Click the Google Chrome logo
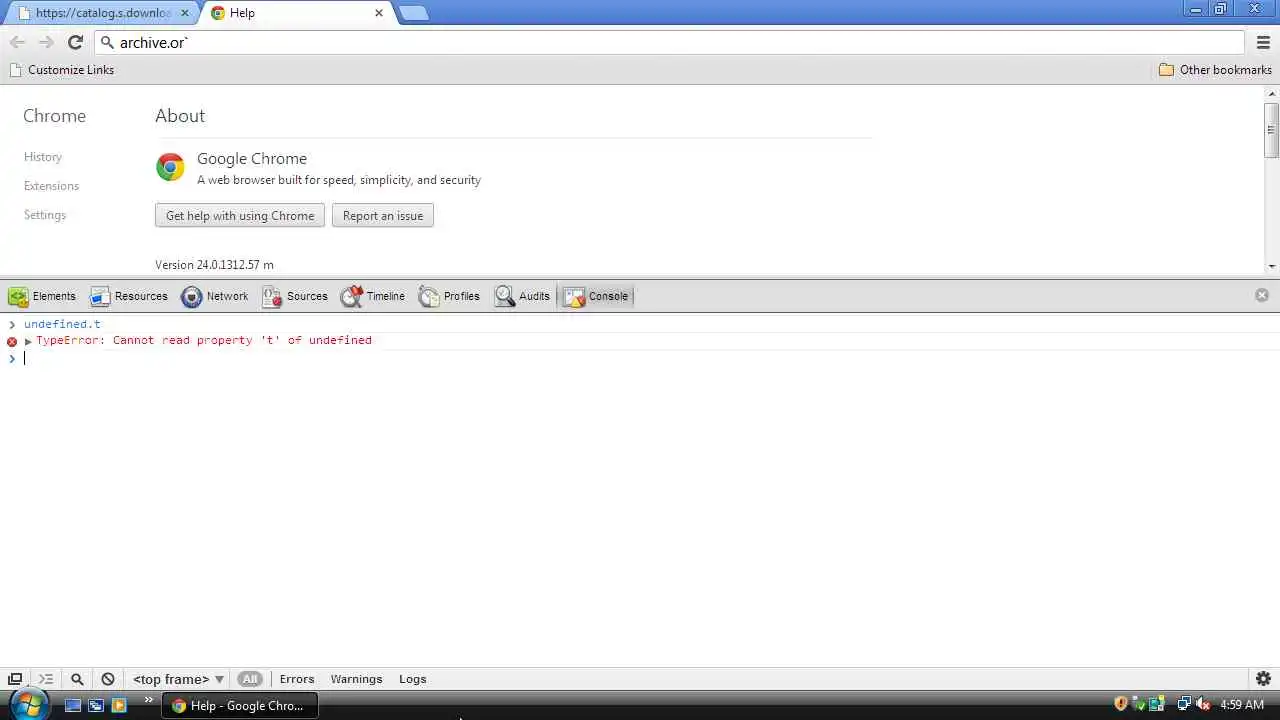 coord(170,167)
